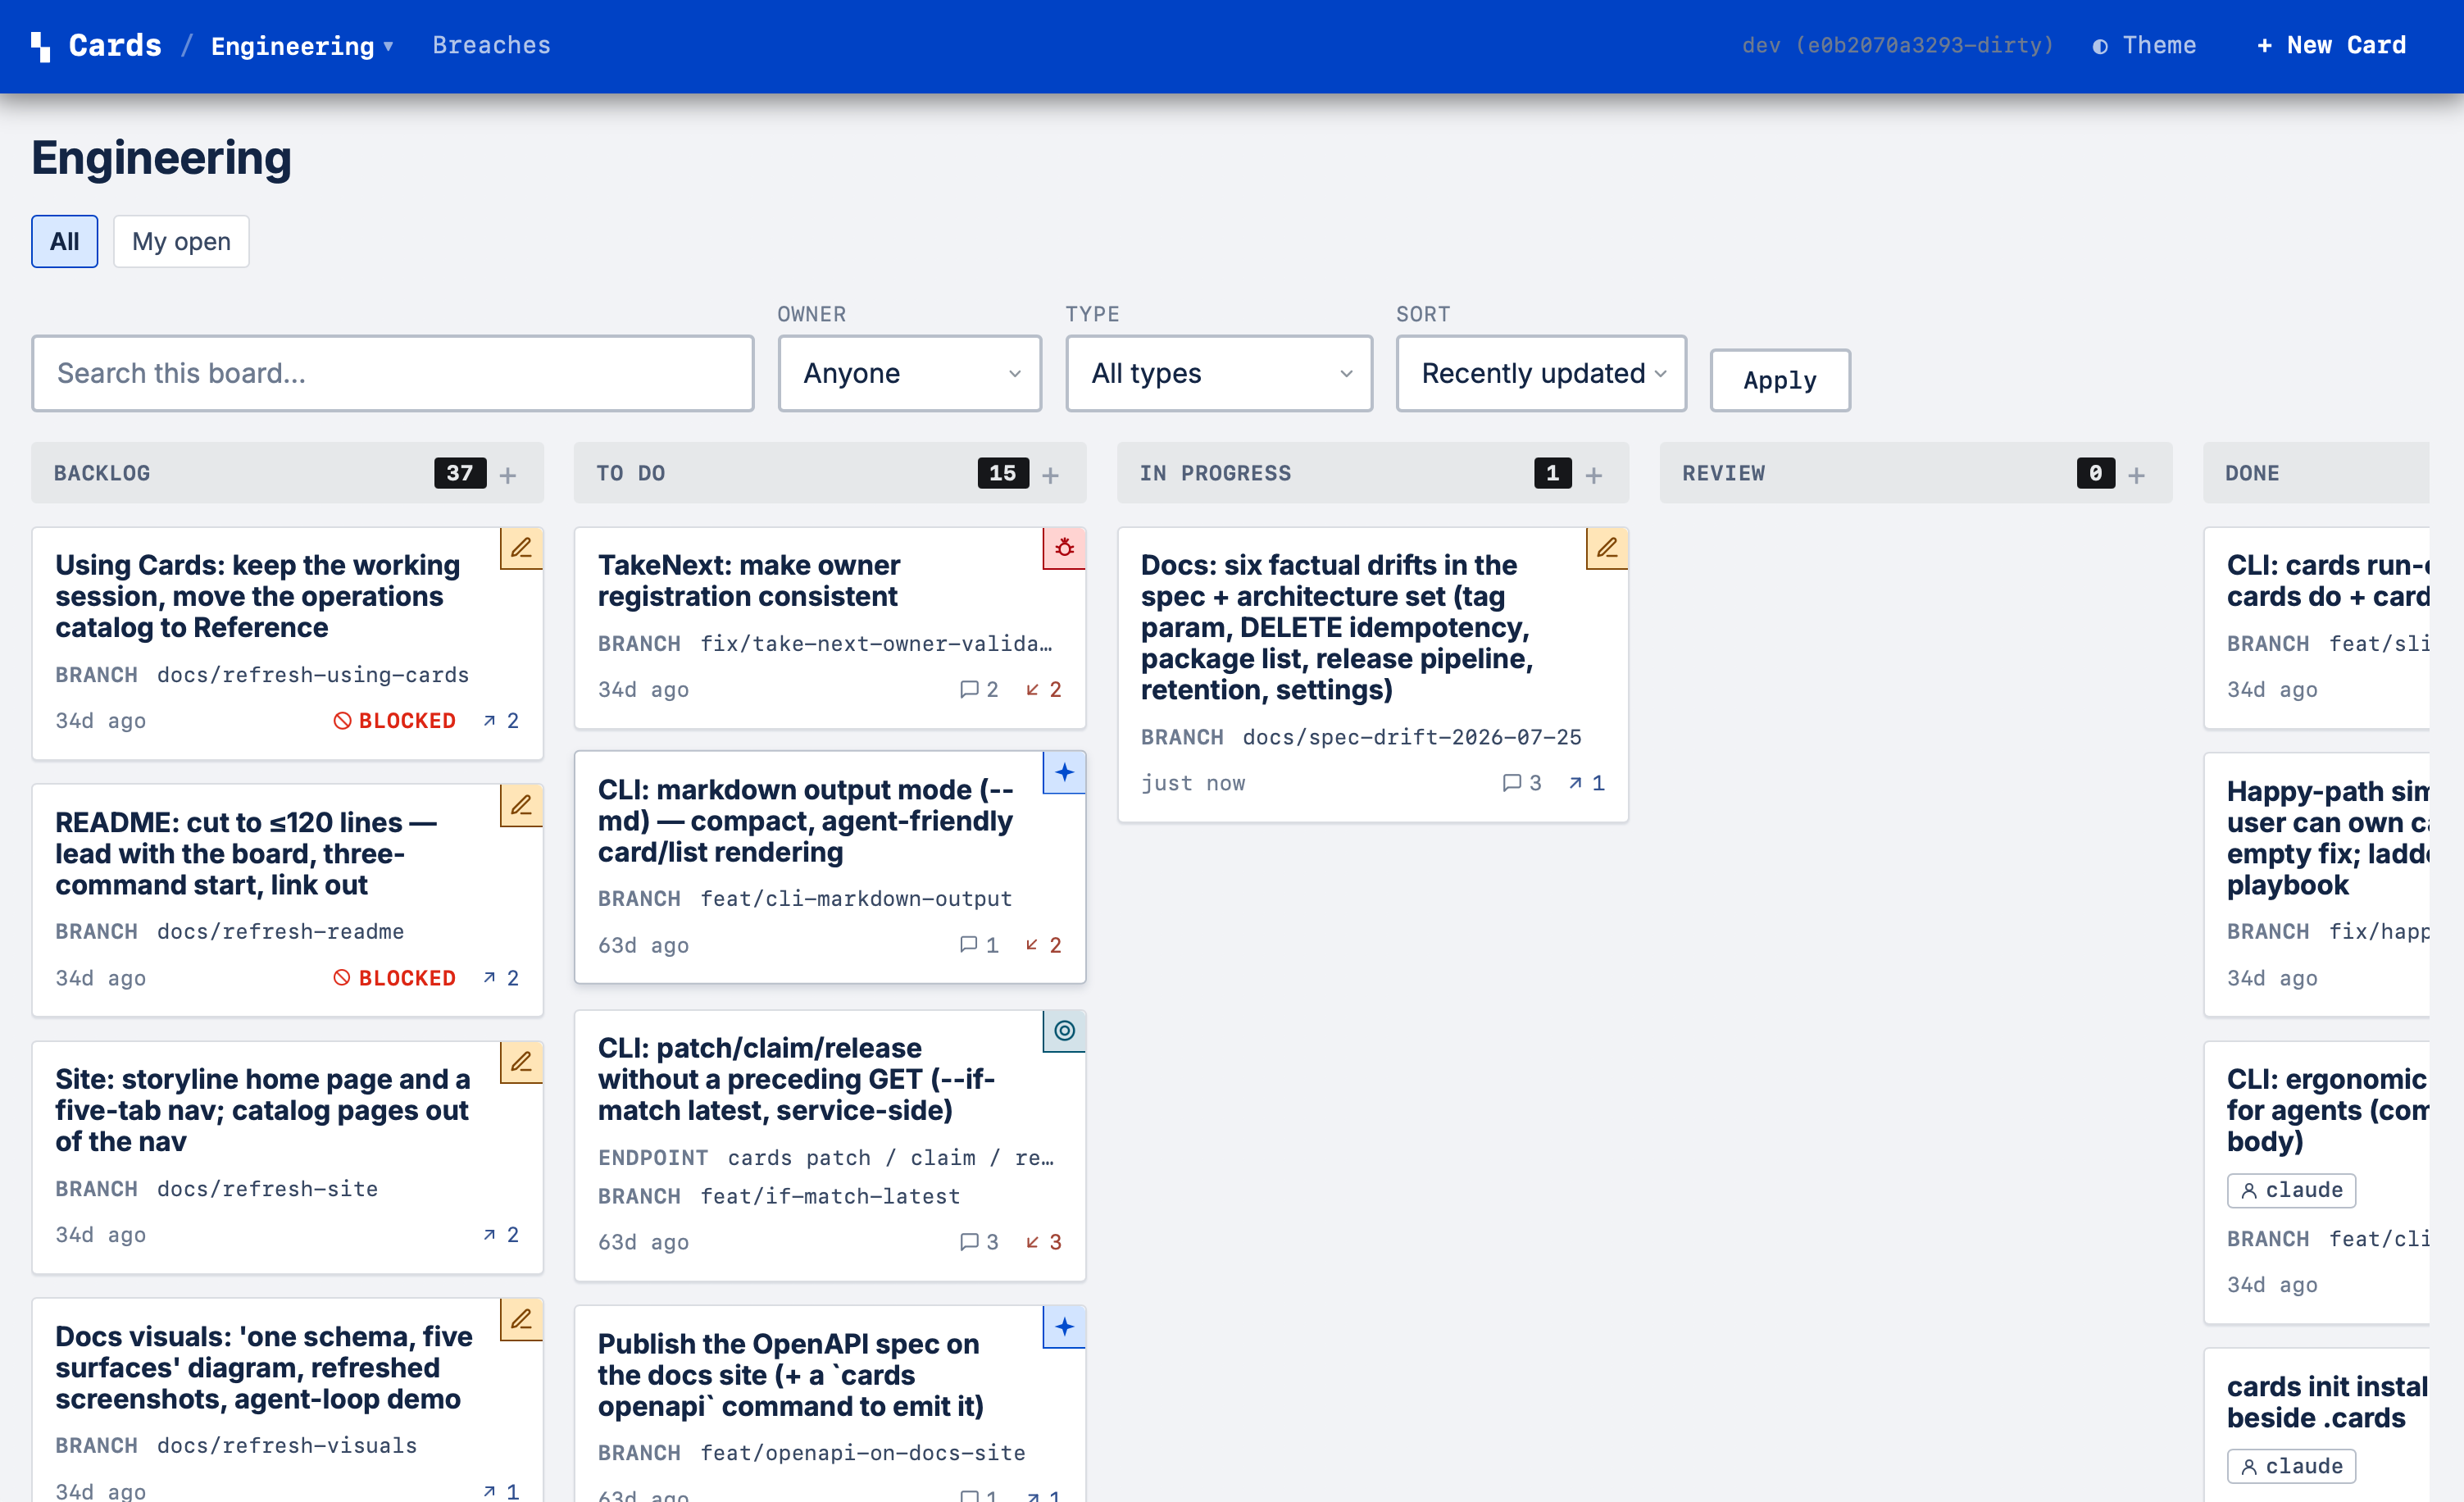Open the Engineering board switcher
The height and width of the screenshot is (1502, 2464).
302,46
